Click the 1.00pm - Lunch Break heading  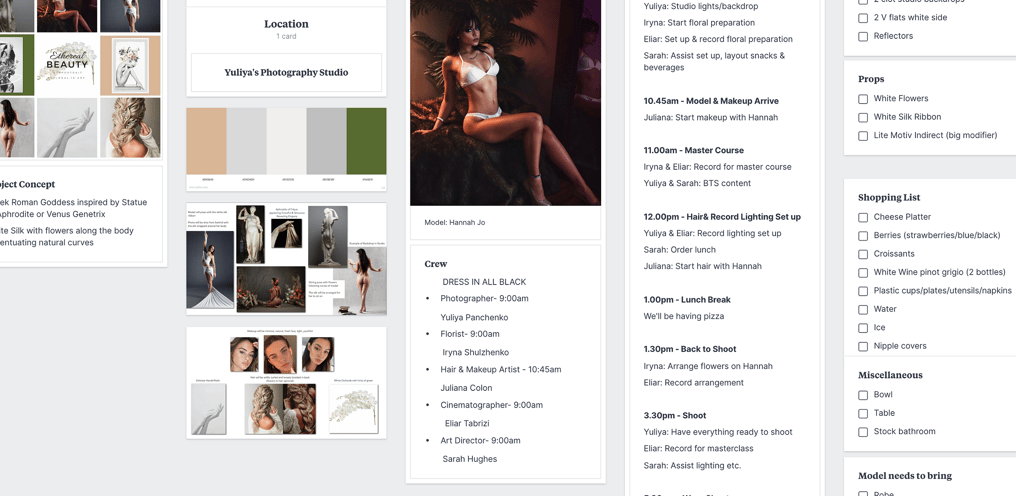pos(687,300)
